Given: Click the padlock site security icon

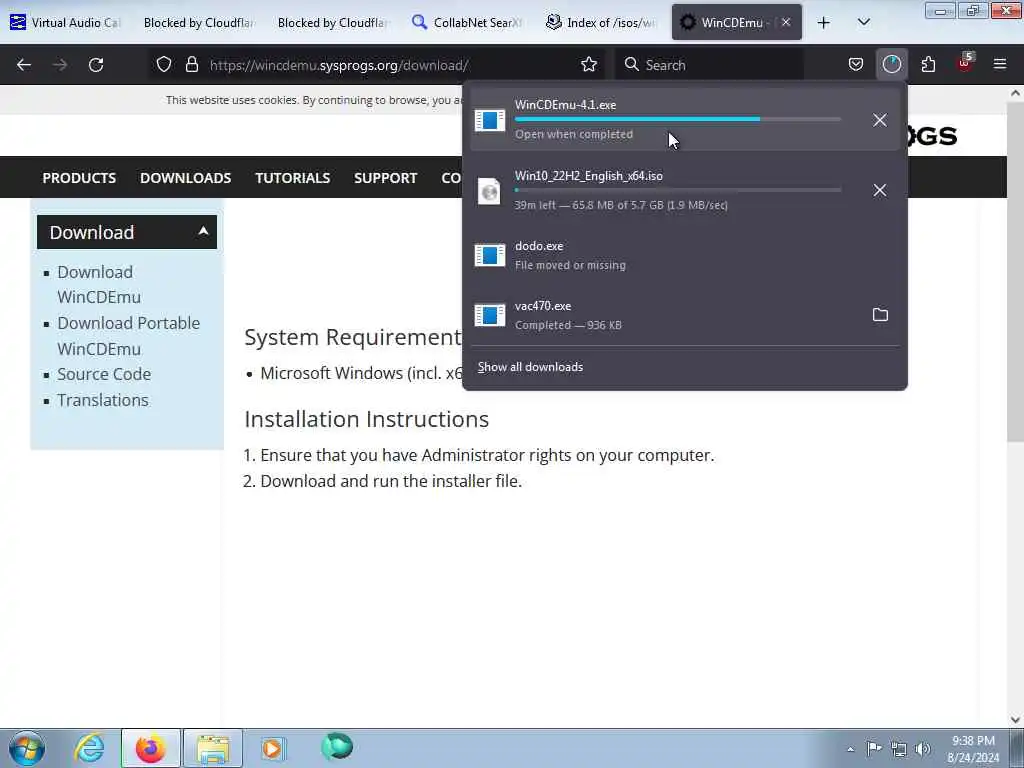Looking at the screenshot, I should pyautogui.click(x=191, y=65).
